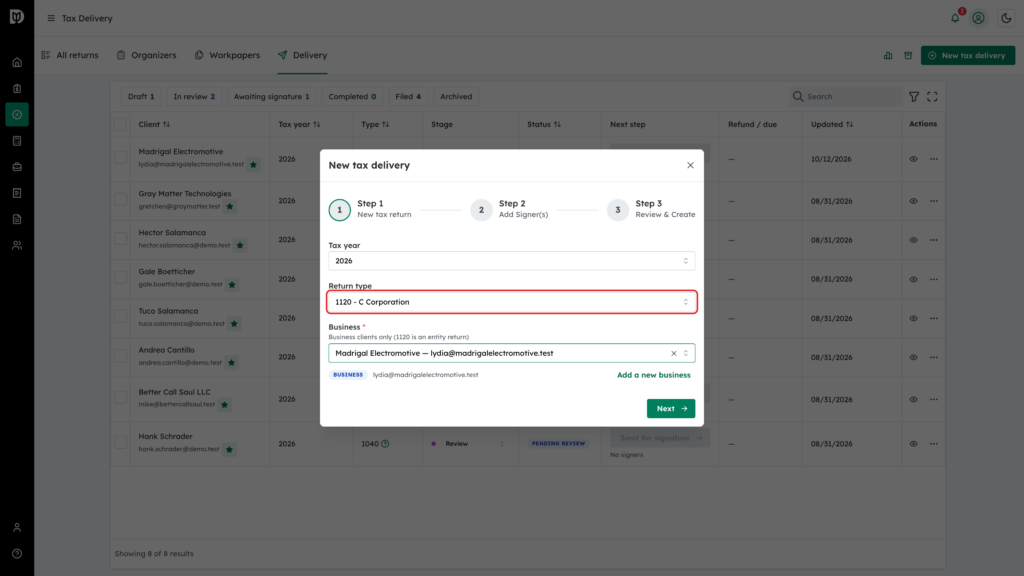Viewport: 1024px width, 576px height.
Task: Click the star beside Gale Boetticher's email
Action: (232, 285)
